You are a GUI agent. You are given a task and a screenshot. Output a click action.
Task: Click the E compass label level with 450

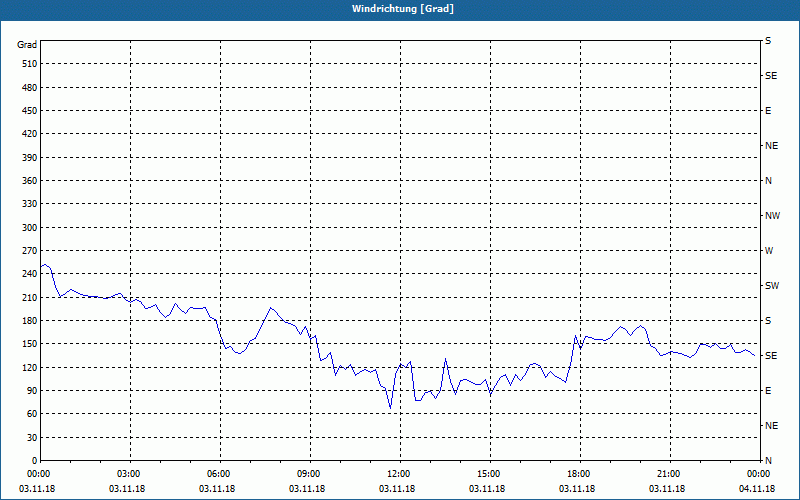[768, 111]
